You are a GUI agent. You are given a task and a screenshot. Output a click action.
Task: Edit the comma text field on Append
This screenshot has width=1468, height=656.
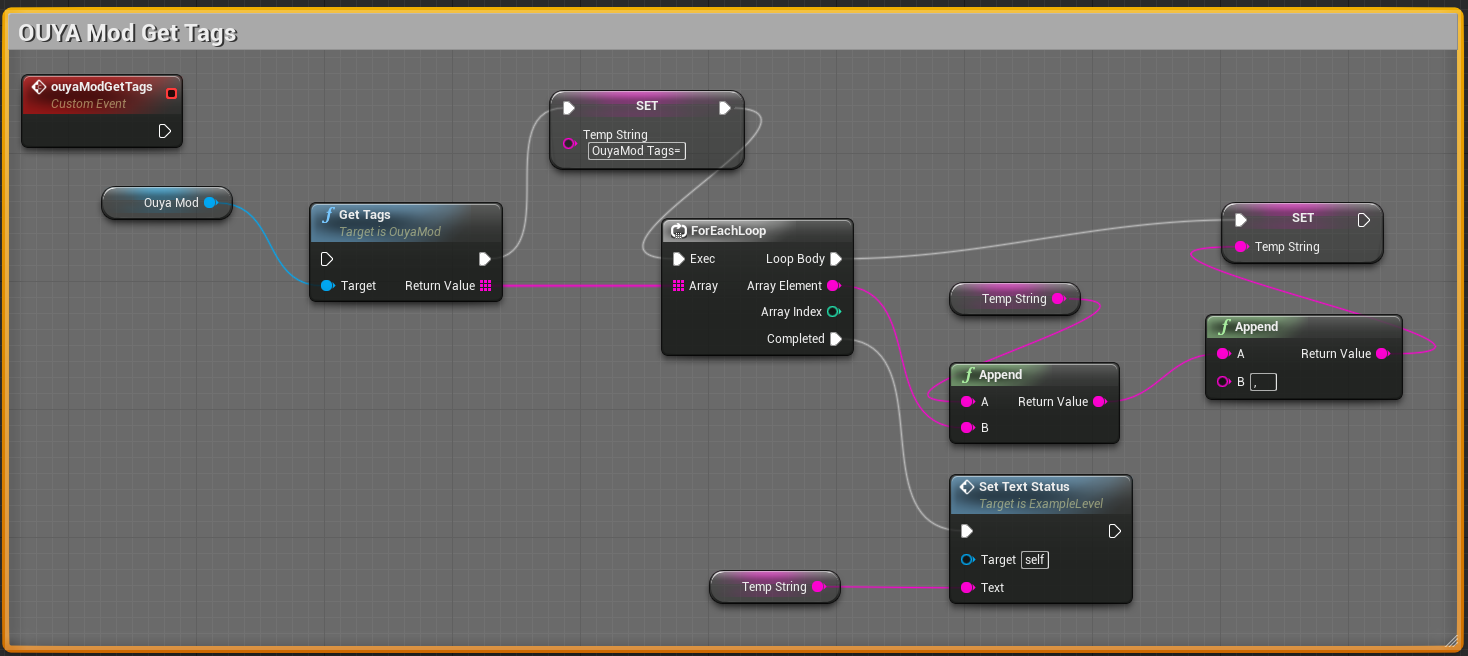pyautogui.click(x=1263, y=382)
